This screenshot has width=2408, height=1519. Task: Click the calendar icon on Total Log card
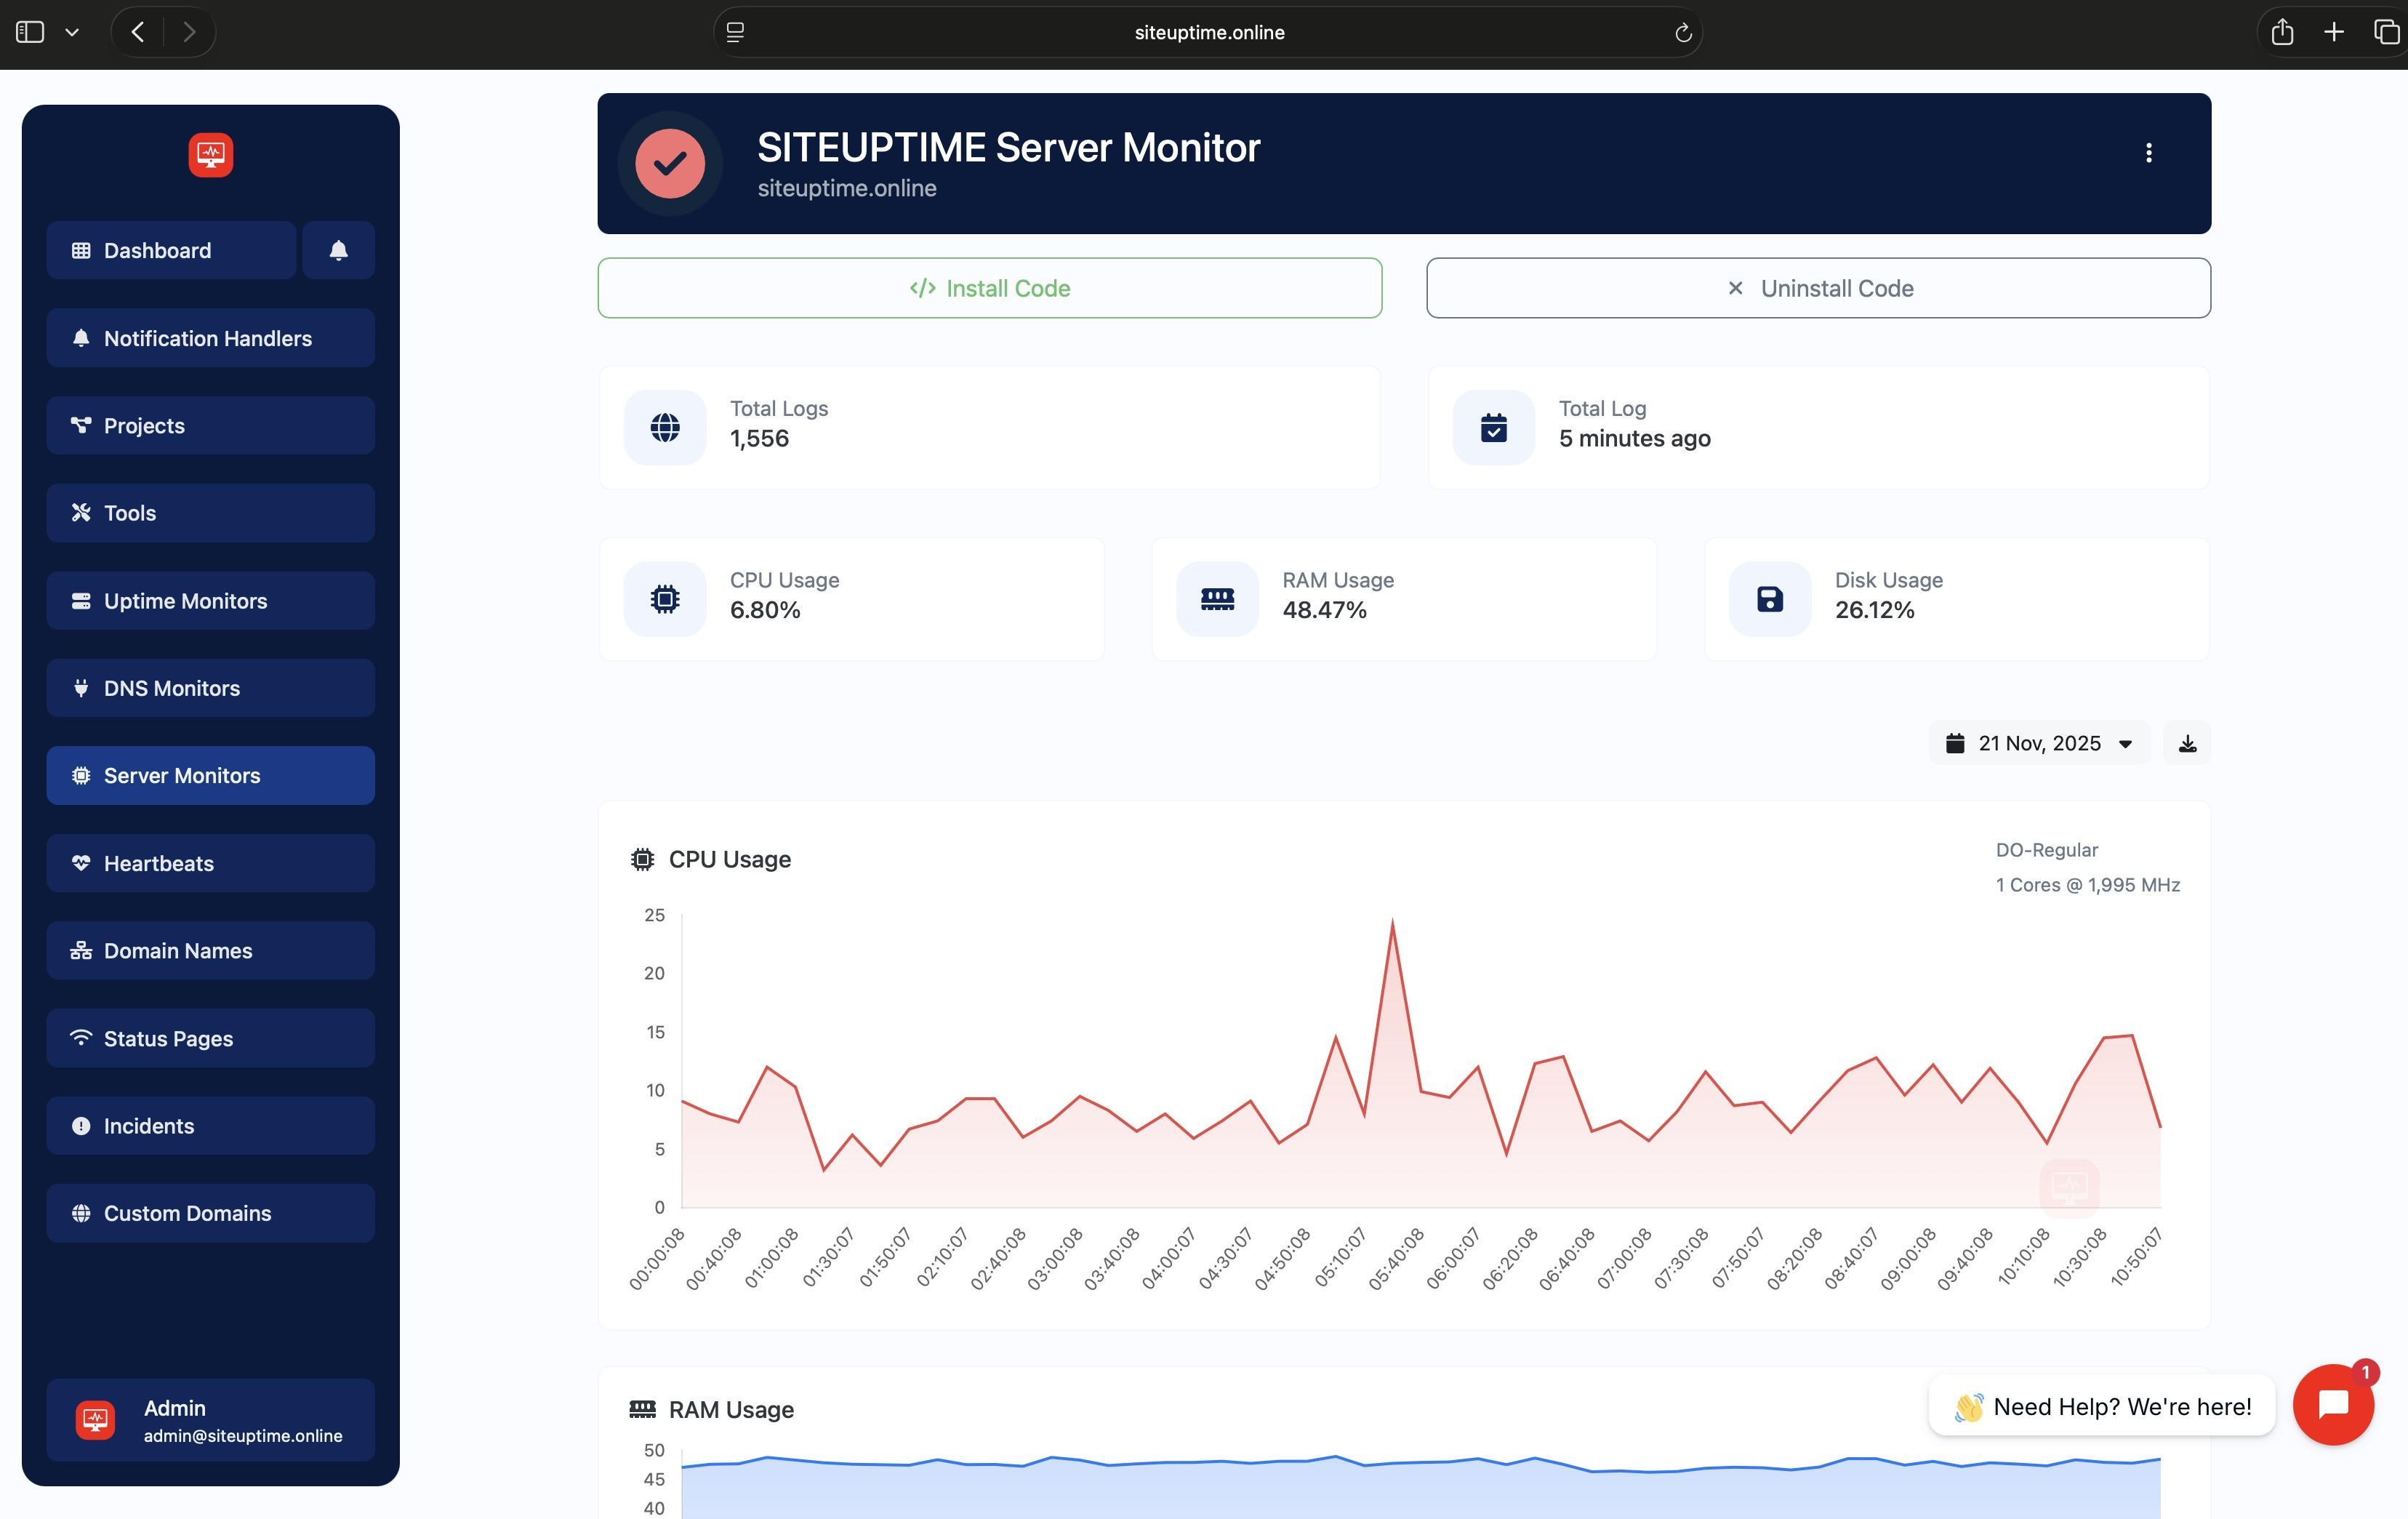1492,427
